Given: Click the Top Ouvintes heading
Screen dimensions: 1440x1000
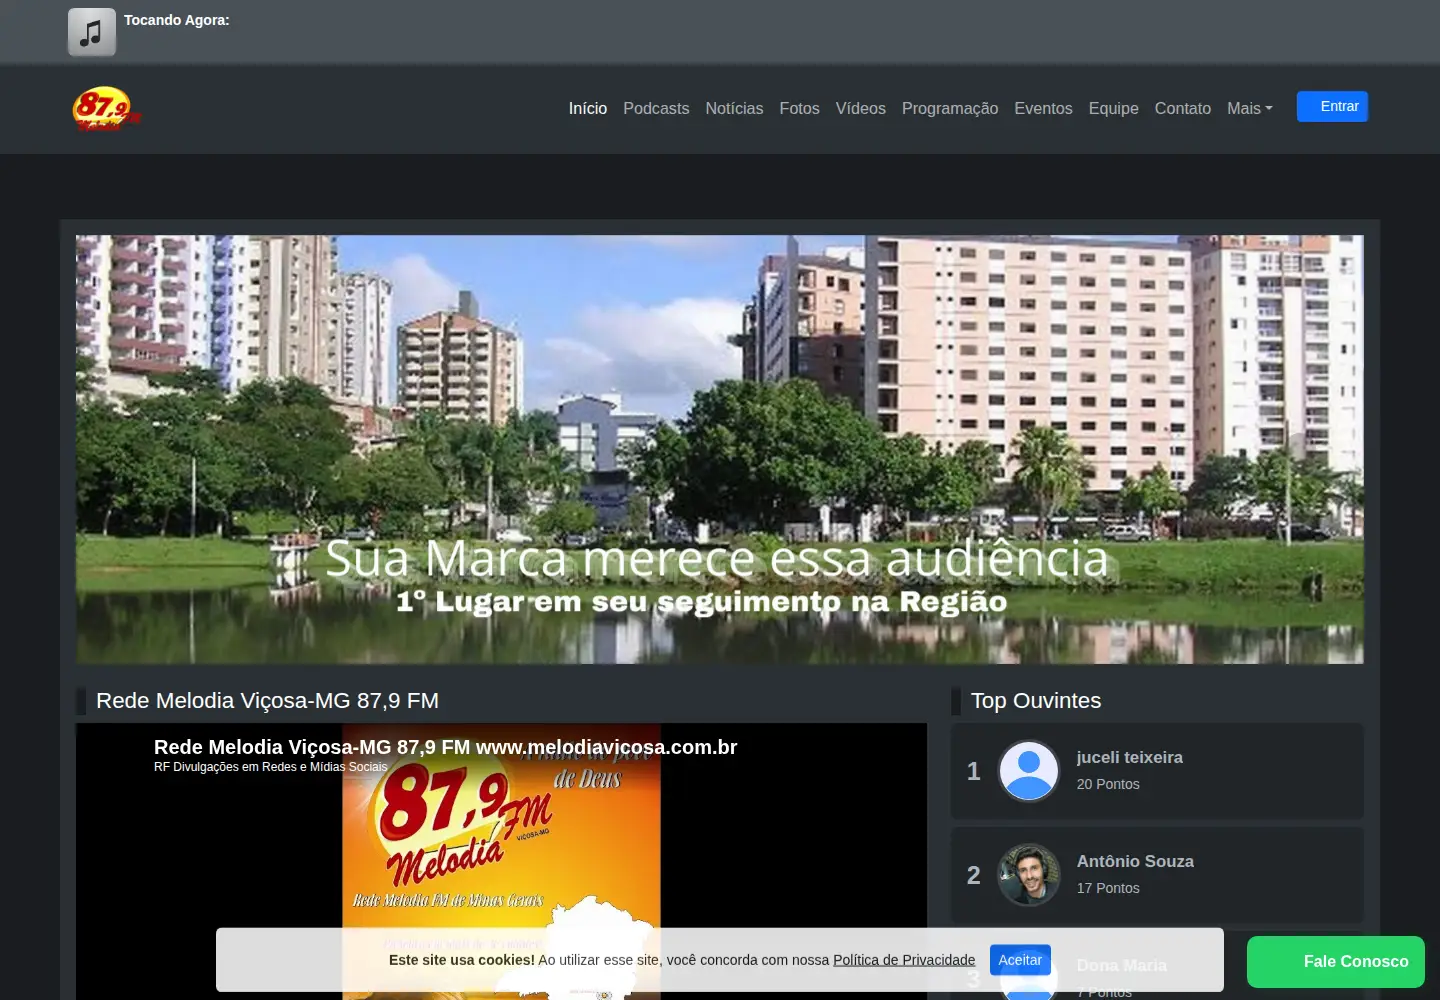Looking at the screenshot, I should [1036, 701].
